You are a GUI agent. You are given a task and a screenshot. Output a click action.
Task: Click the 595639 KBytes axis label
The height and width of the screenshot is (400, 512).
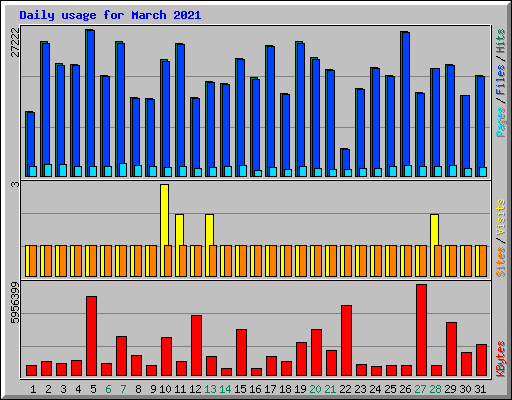[15, 303]
